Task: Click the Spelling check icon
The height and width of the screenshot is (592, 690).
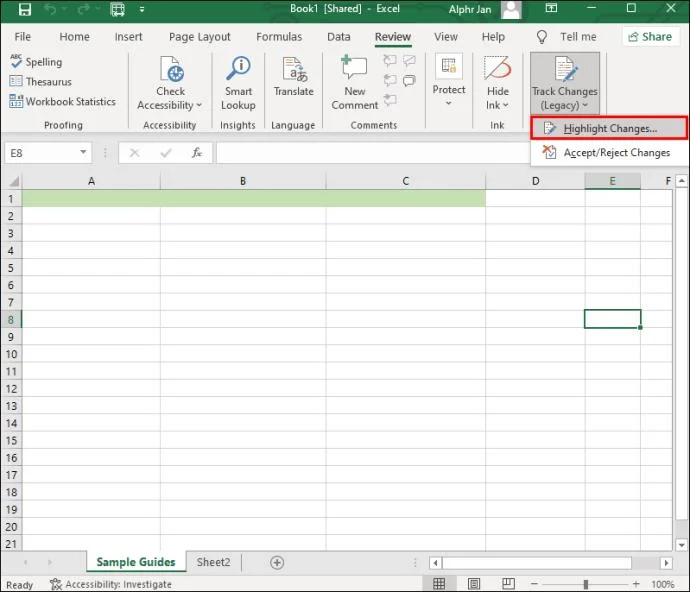Action: (x=16, y=62)
